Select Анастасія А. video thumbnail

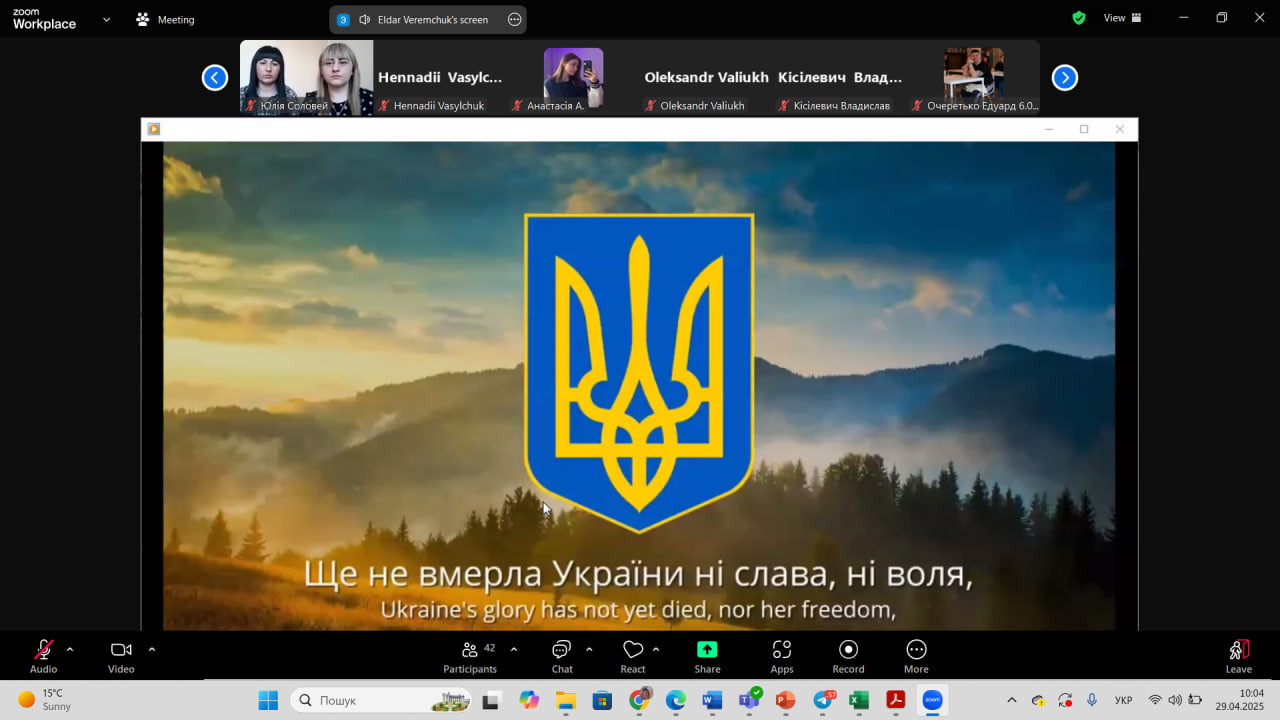coord(573,77)
